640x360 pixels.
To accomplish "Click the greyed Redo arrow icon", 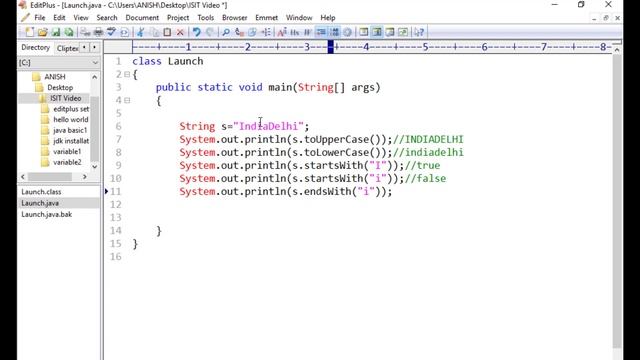I will [x=210, y=32].
